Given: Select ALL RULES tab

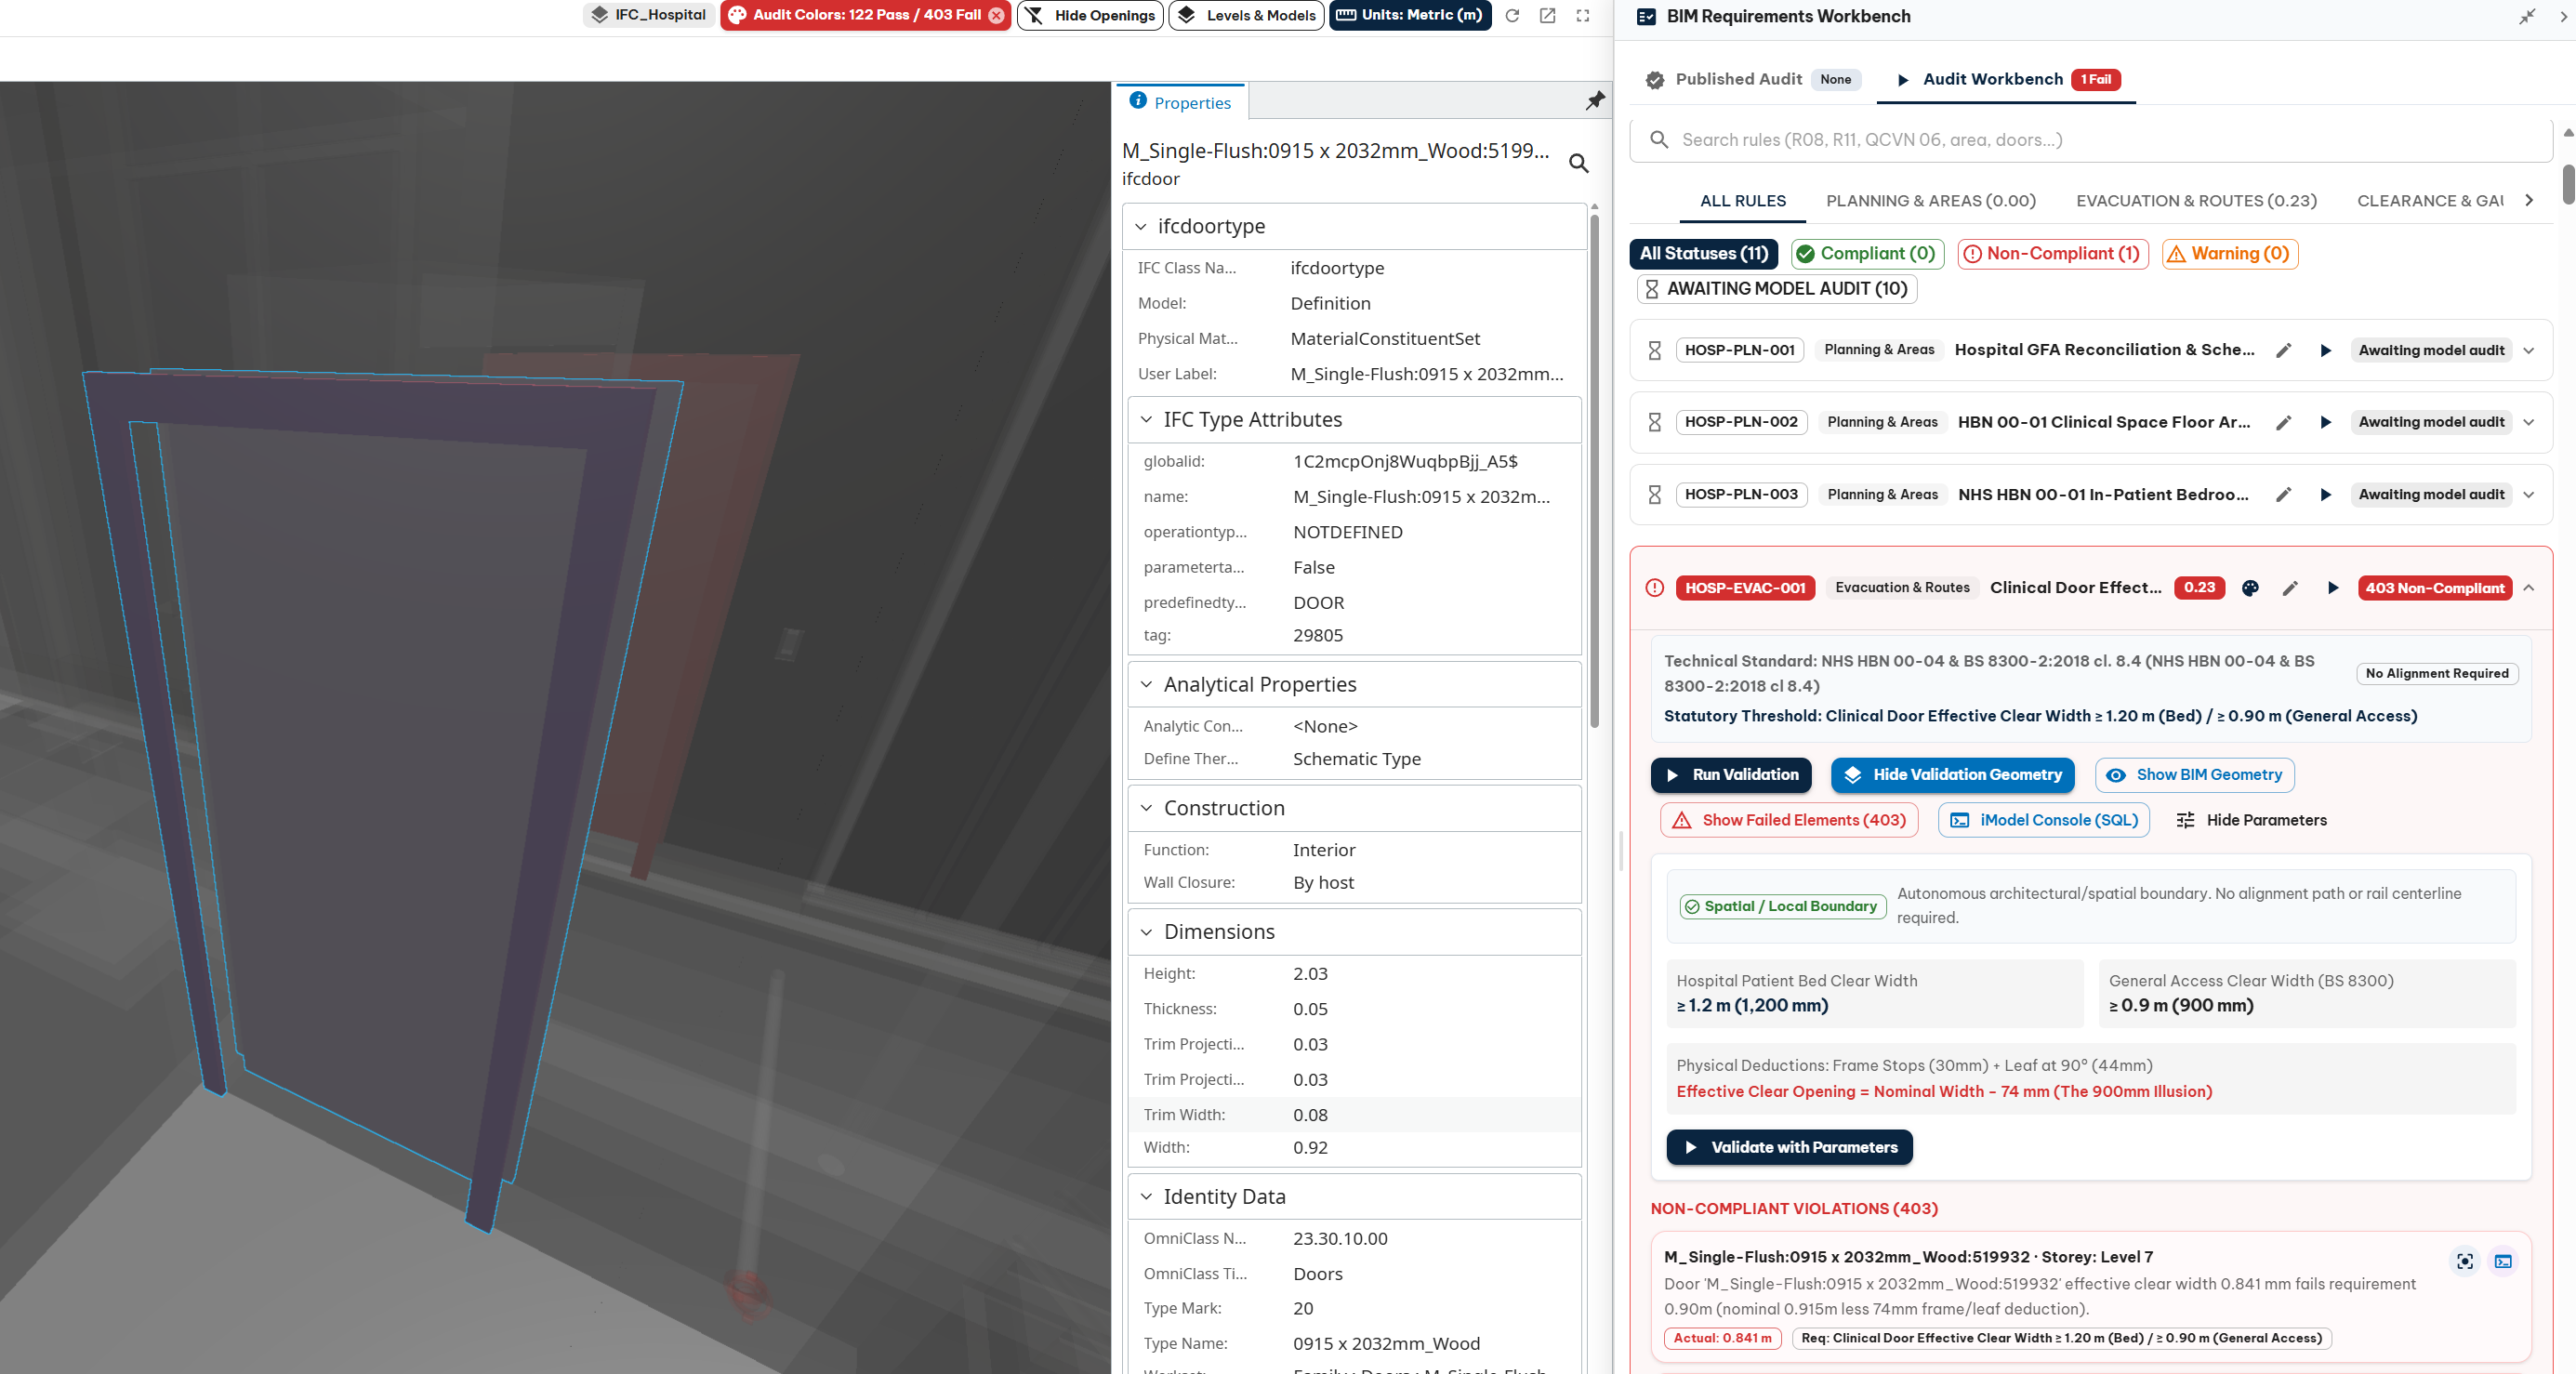Looking at the screenshot, I should (1742, 201).
